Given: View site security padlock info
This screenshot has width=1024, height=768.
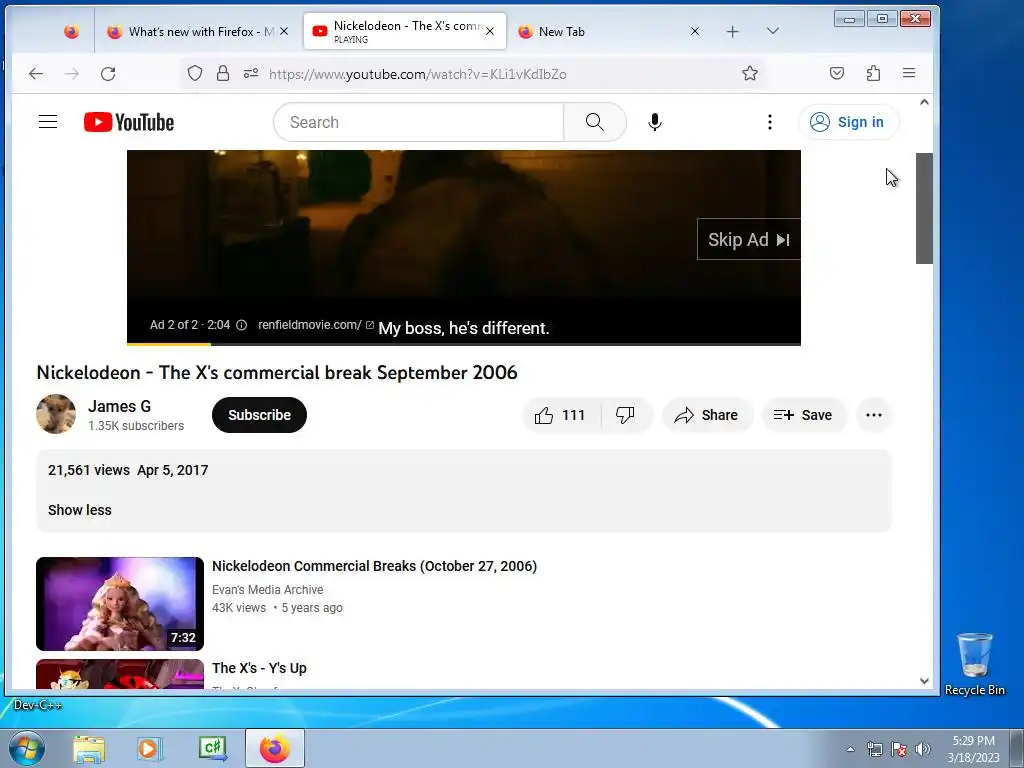Looking at the screenshot, I should point(223,73).
